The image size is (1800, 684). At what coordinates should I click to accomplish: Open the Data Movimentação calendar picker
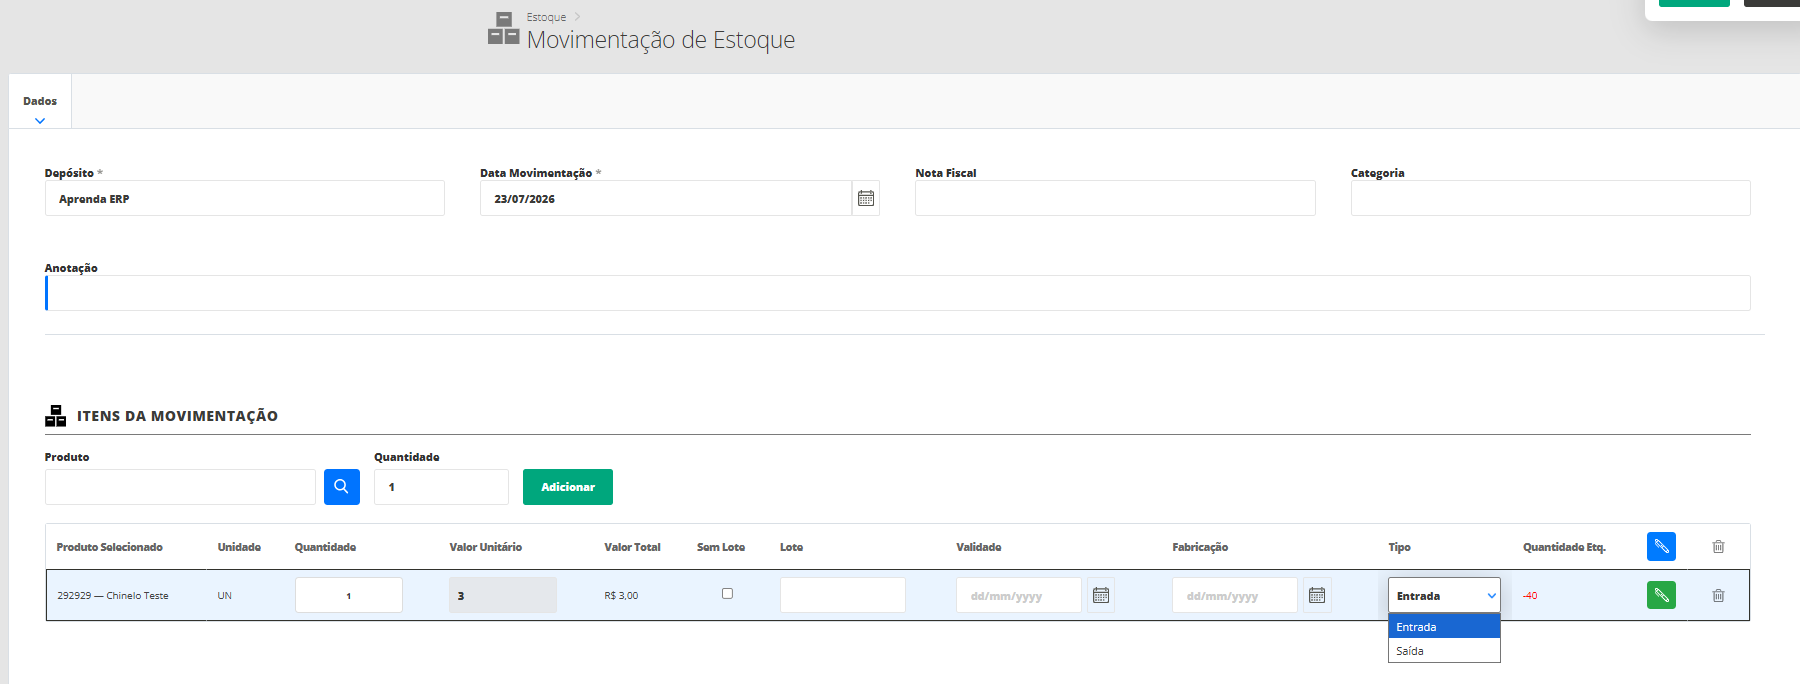coord(866,198)
